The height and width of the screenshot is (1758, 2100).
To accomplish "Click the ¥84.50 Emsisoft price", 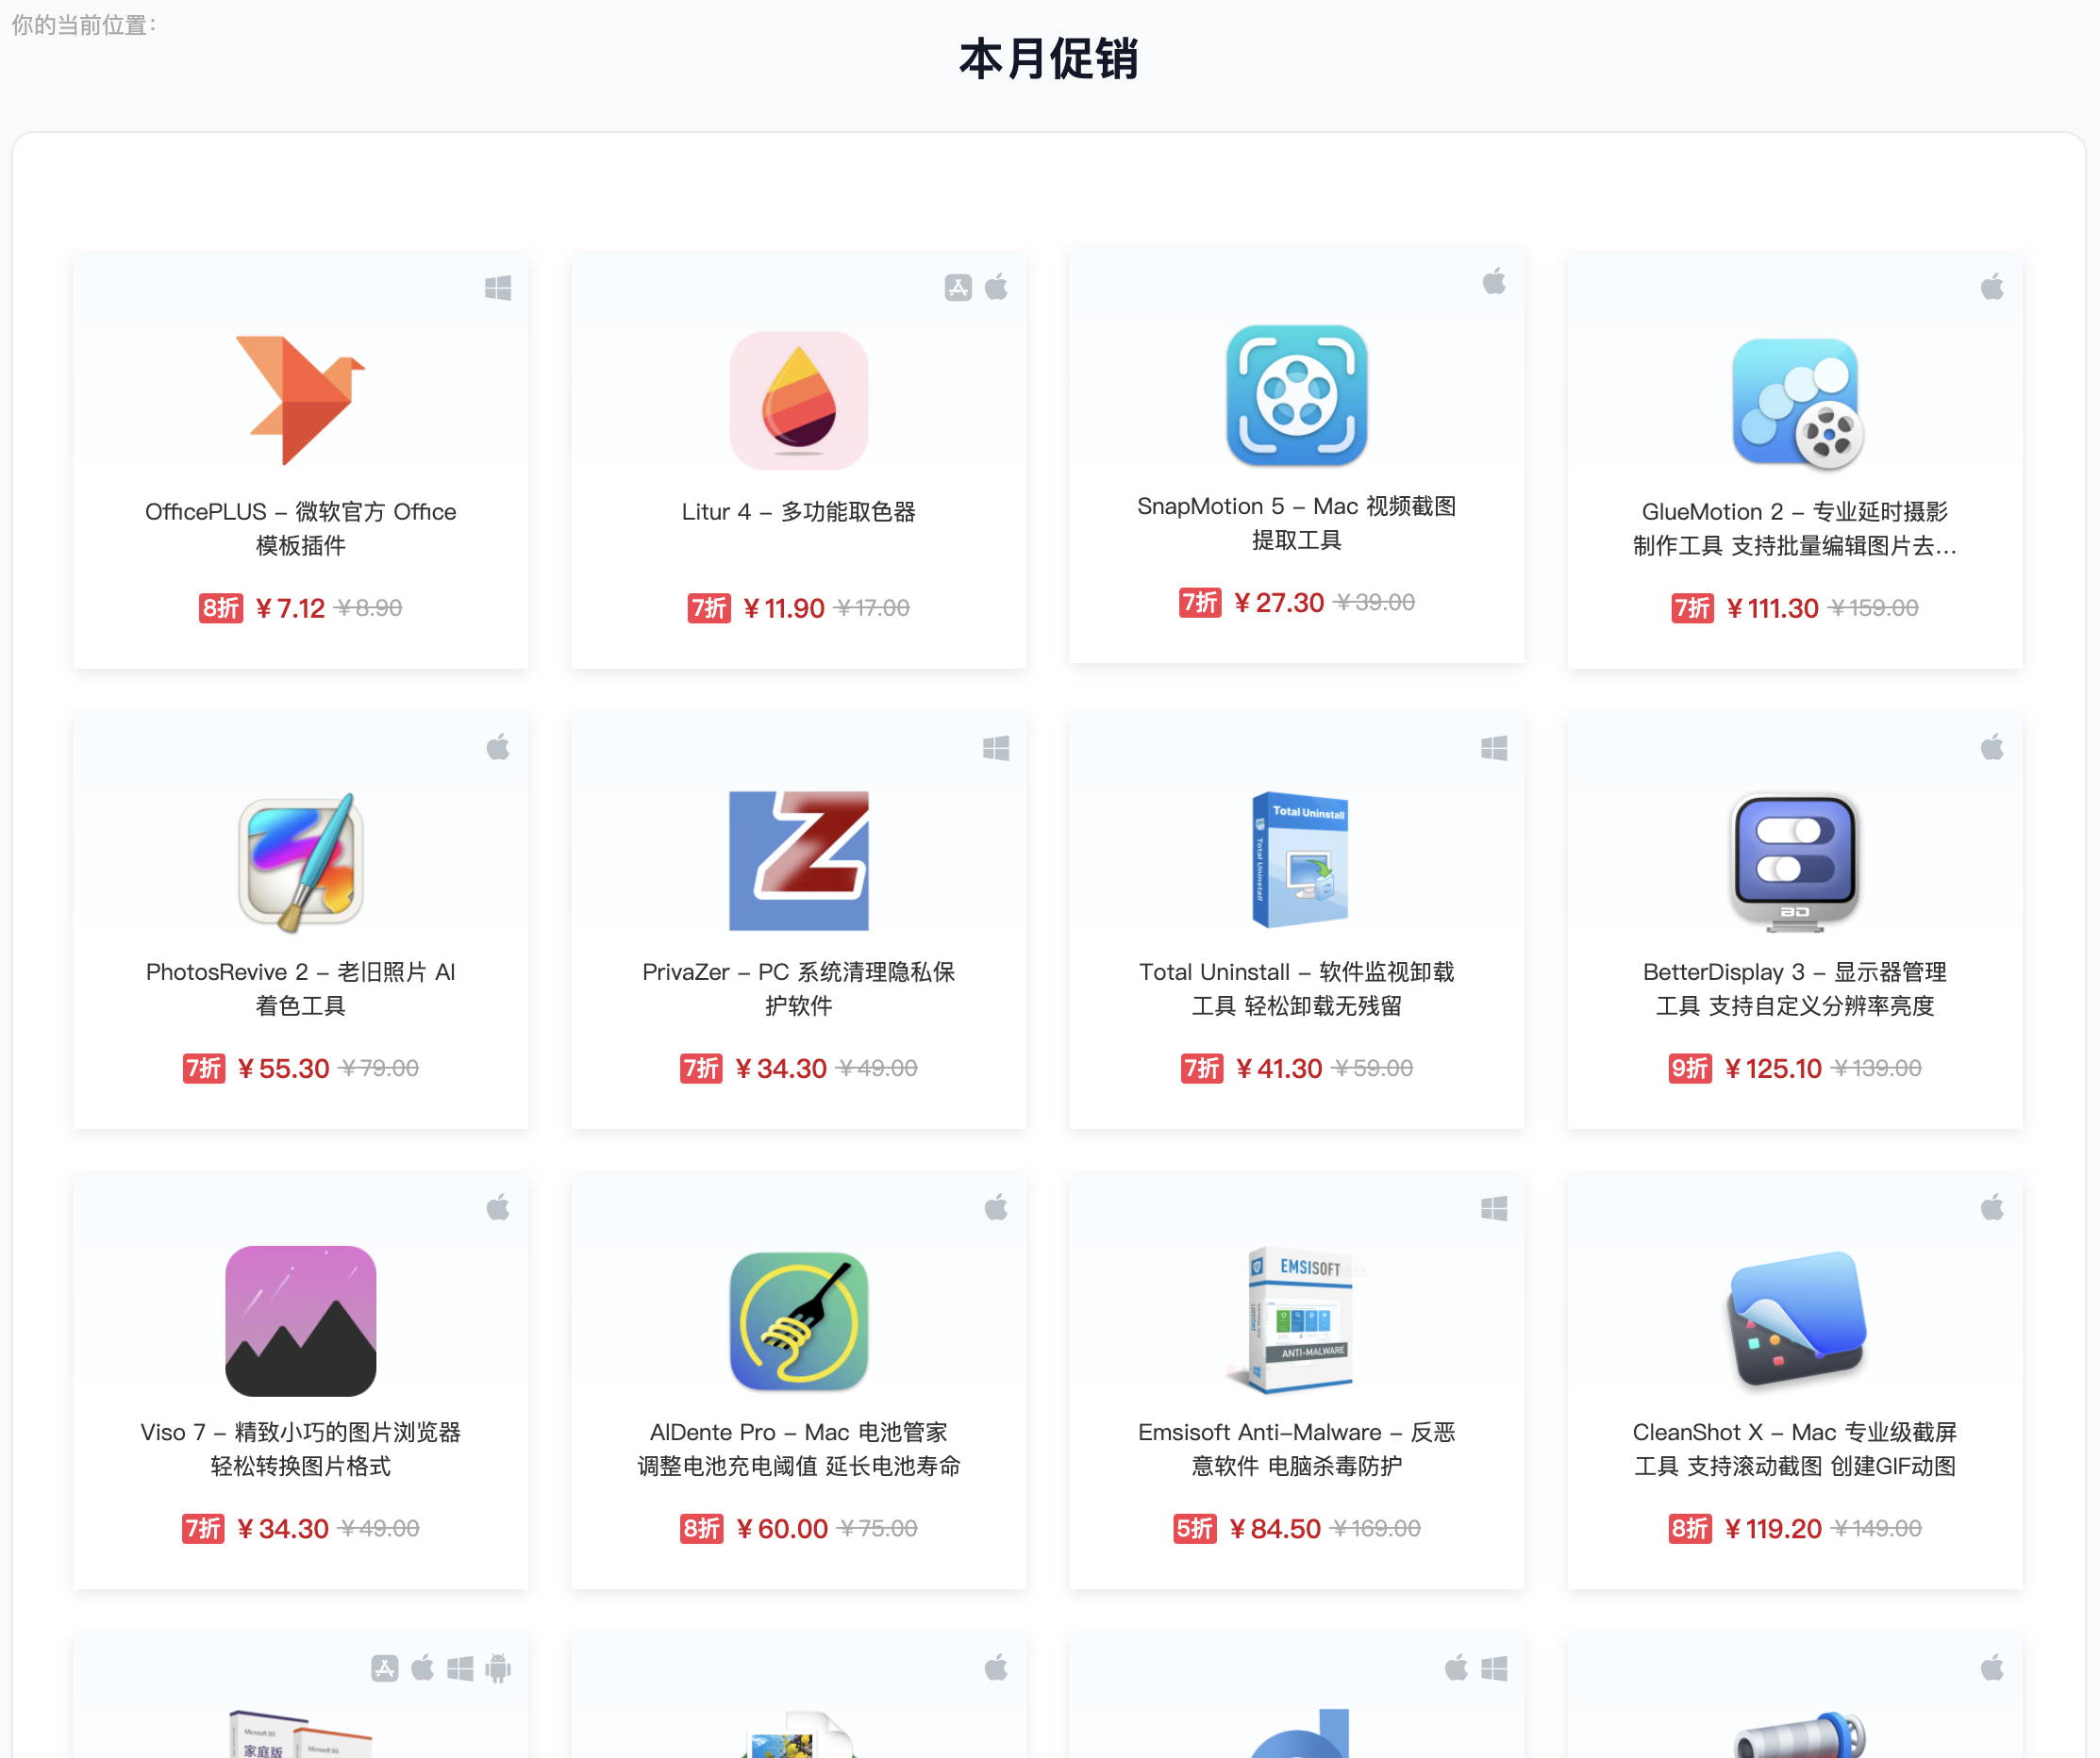I will 1275,1528.
